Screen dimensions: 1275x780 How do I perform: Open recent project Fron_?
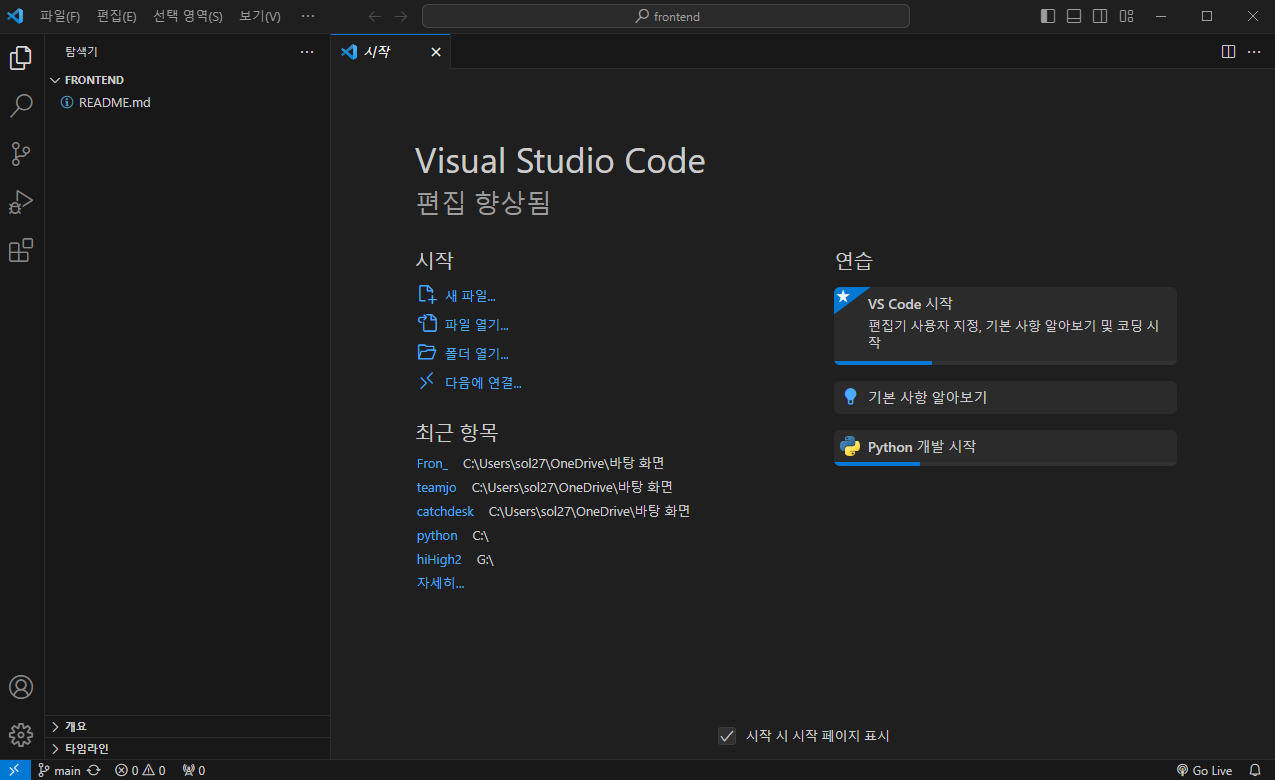pos(432,463)
